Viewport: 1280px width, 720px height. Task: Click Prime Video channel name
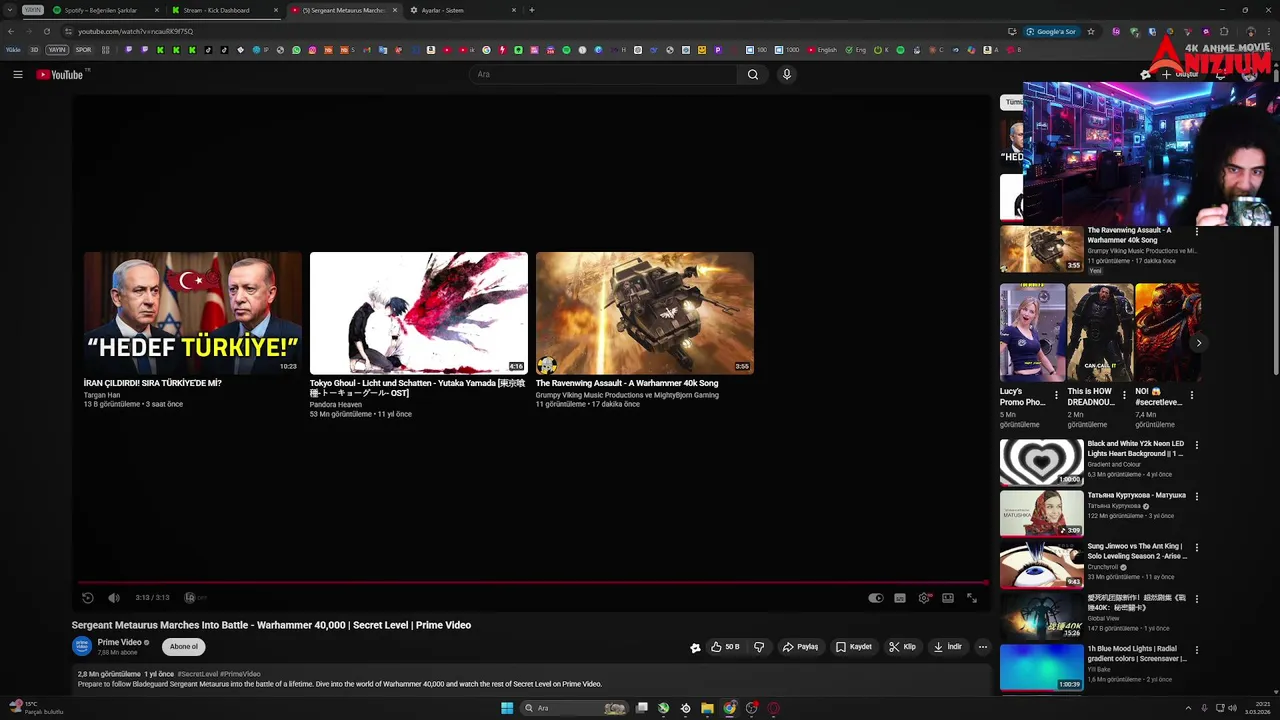pyautogui.click(x=119, y=642)
